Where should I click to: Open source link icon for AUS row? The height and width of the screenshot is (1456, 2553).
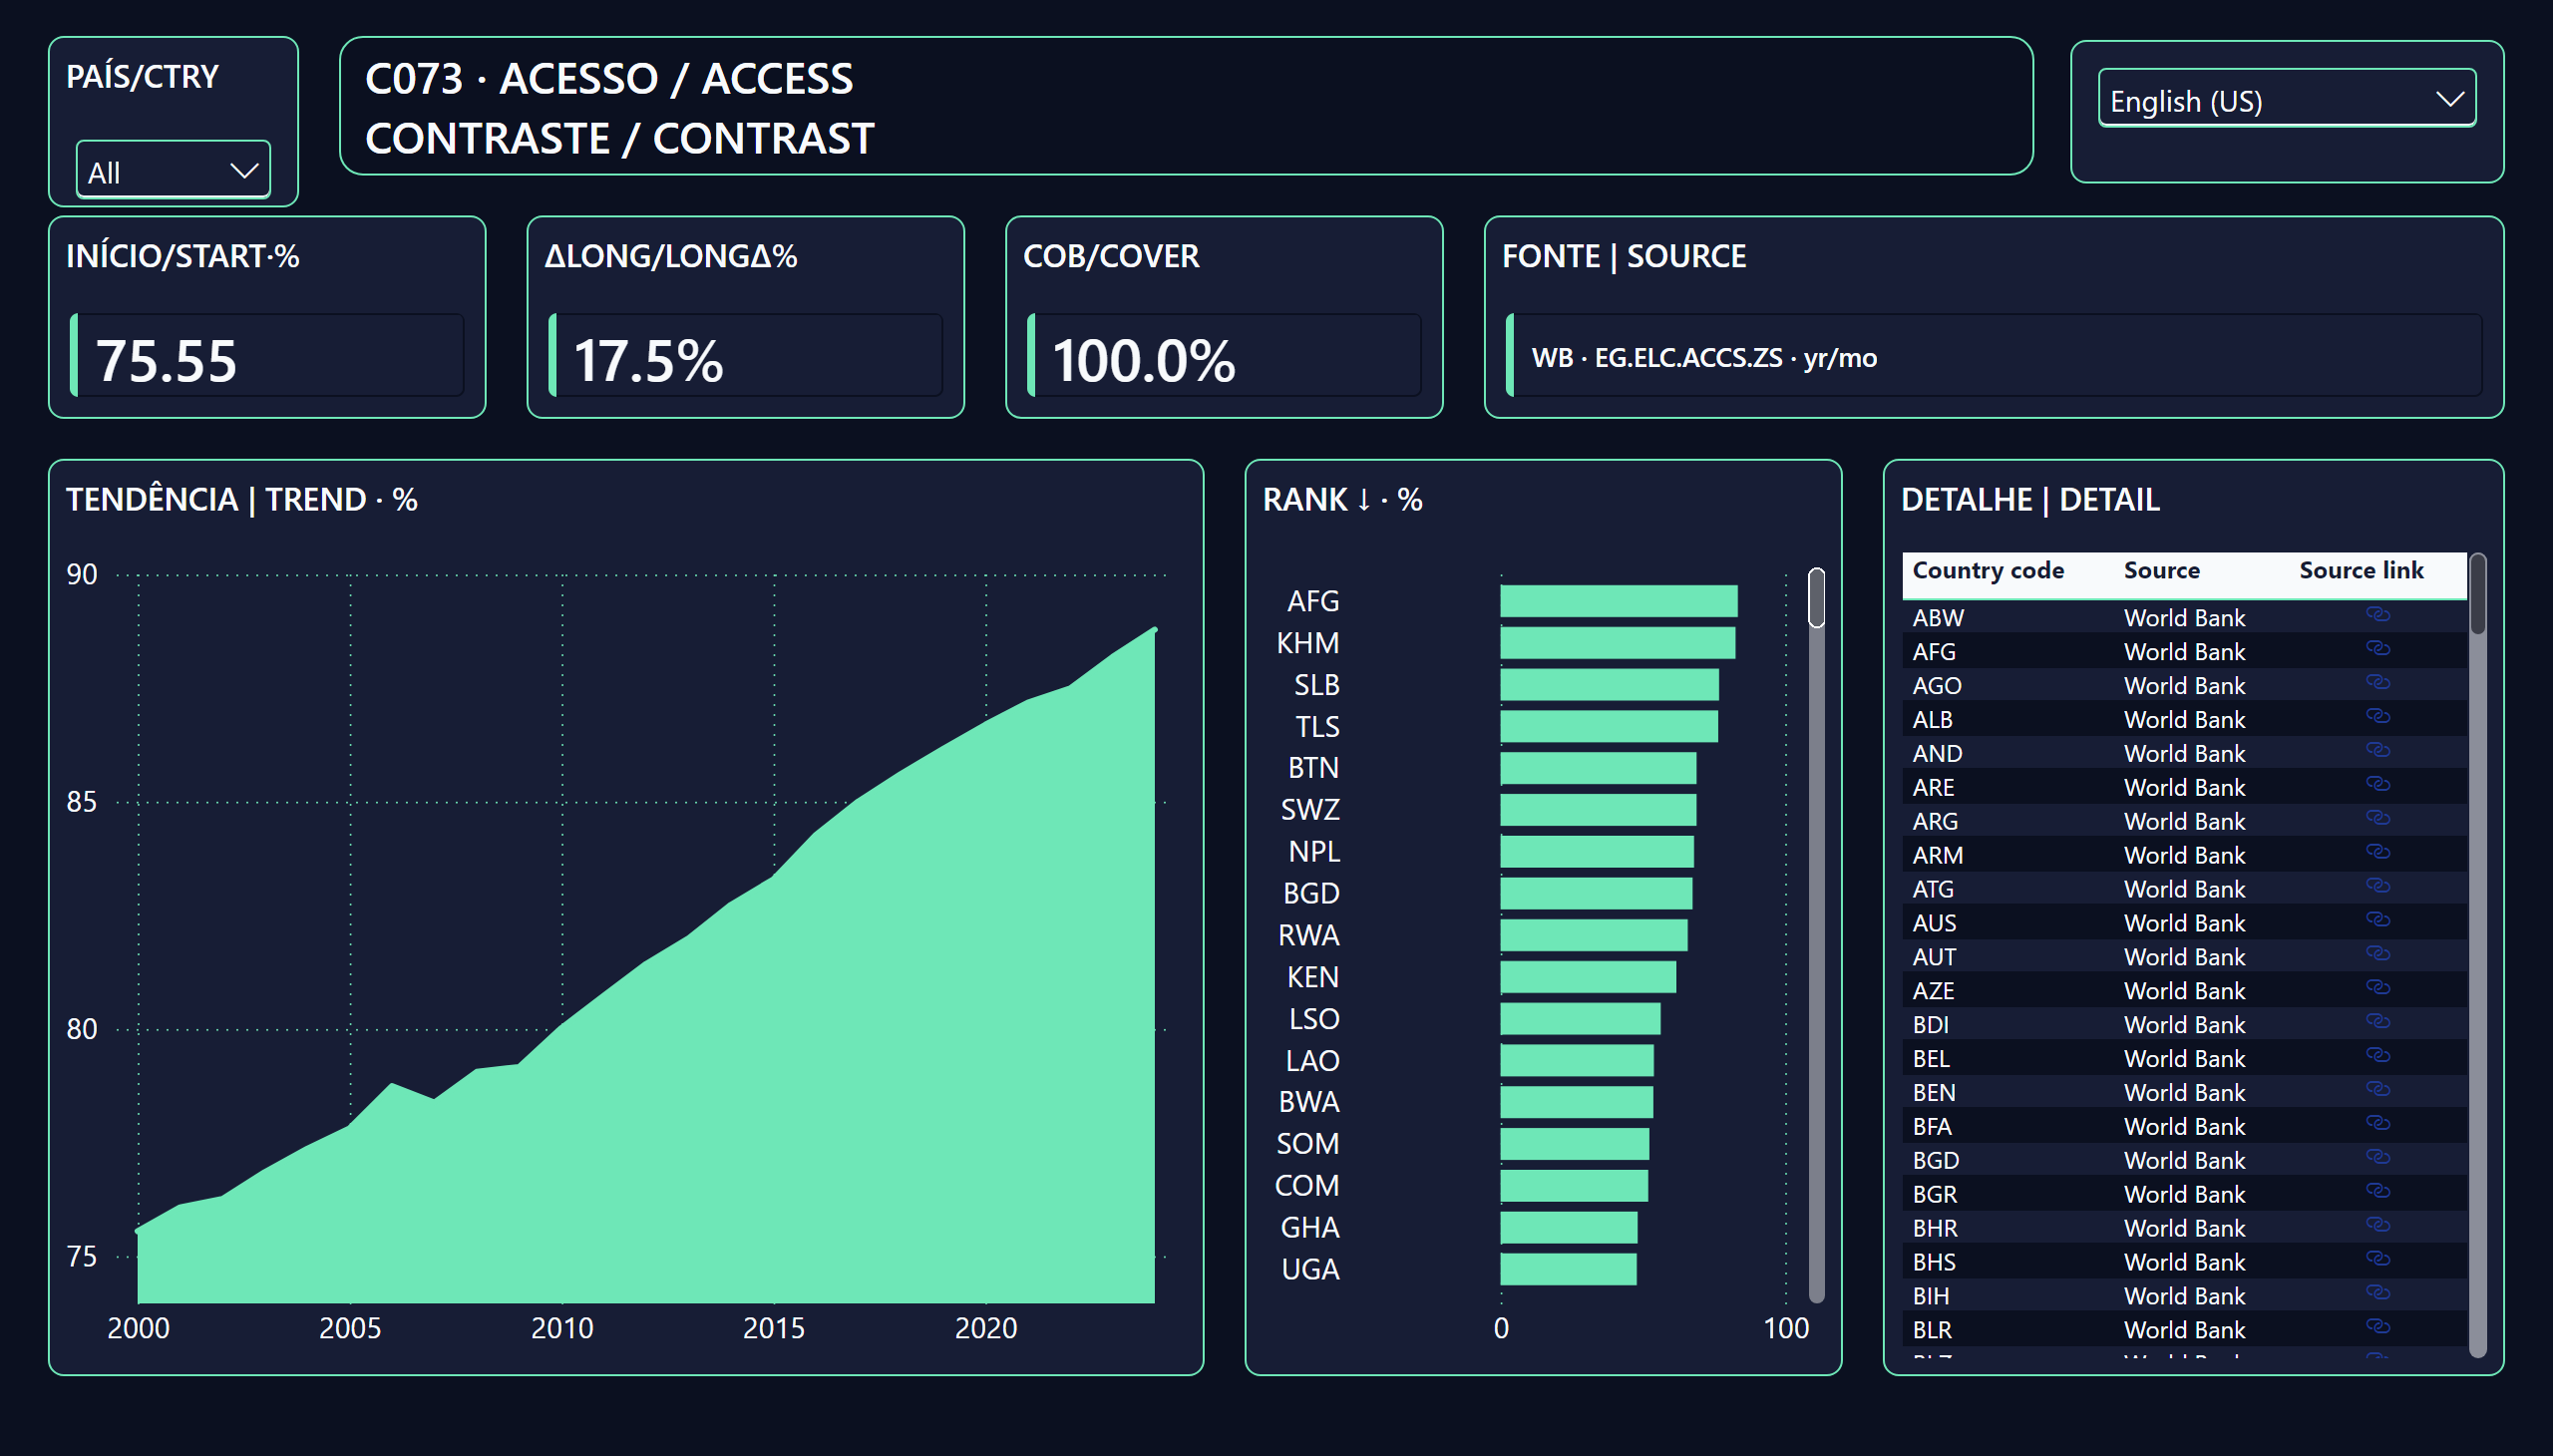coord(2377,921)
